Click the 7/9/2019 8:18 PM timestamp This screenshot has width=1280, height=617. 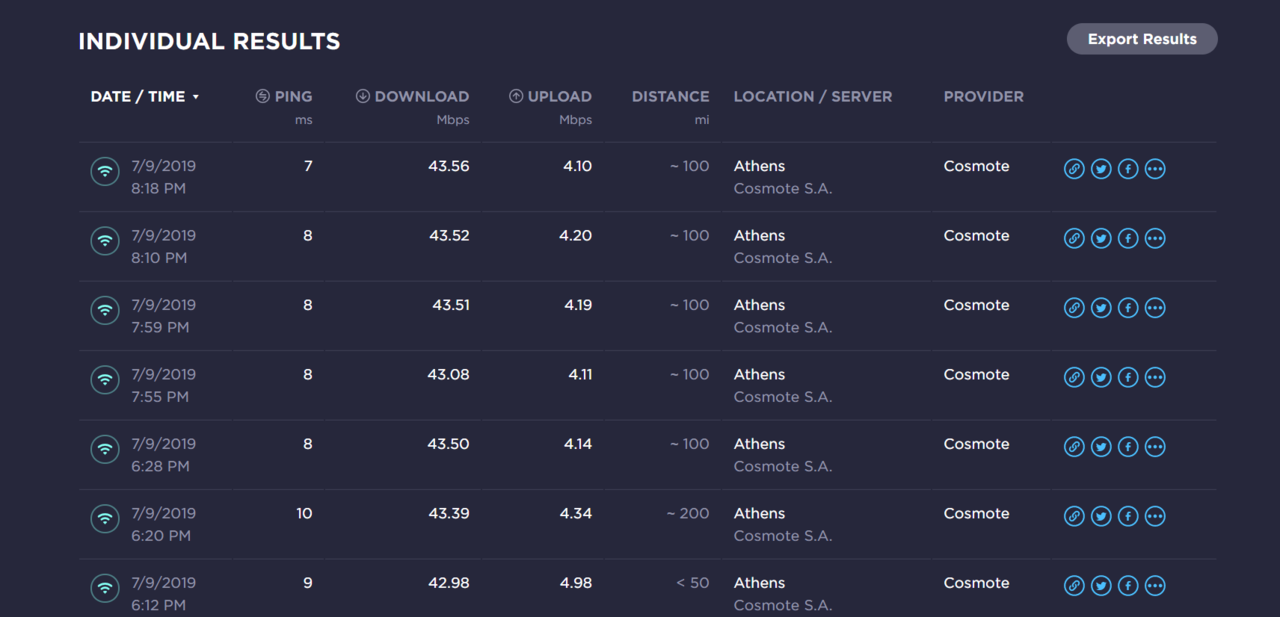163,177
